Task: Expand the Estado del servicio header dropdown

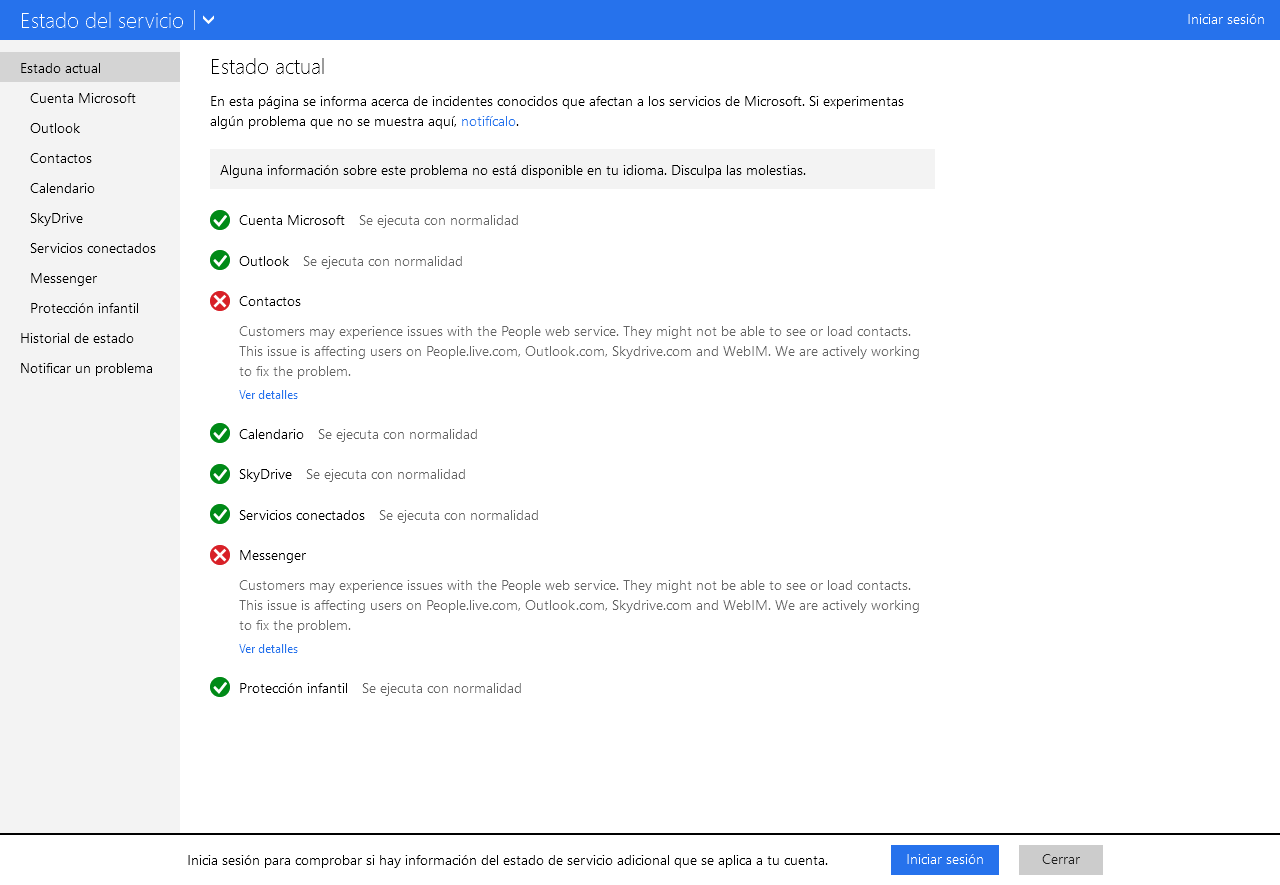Action: point(207,19)
